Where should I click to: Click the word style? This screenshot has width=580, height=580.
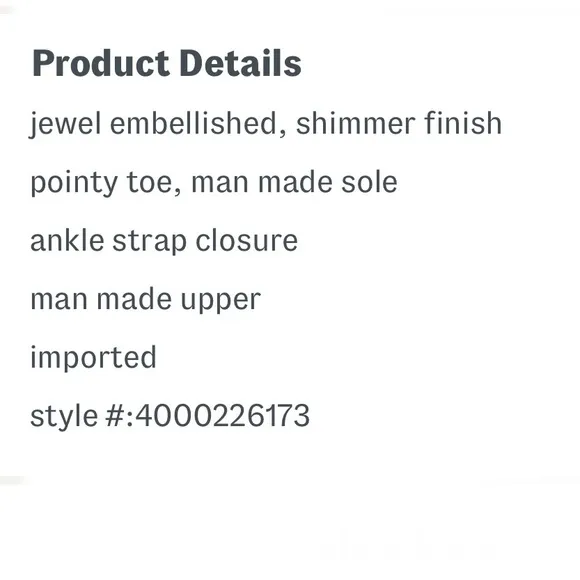point(64,417)
